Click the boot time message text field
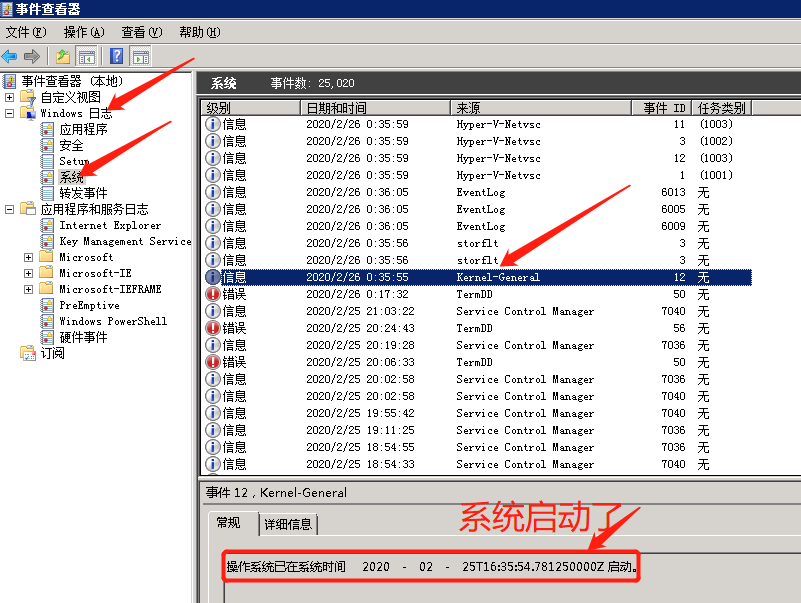The width and height of the screenshot is (801, 603). pos(431,566)
